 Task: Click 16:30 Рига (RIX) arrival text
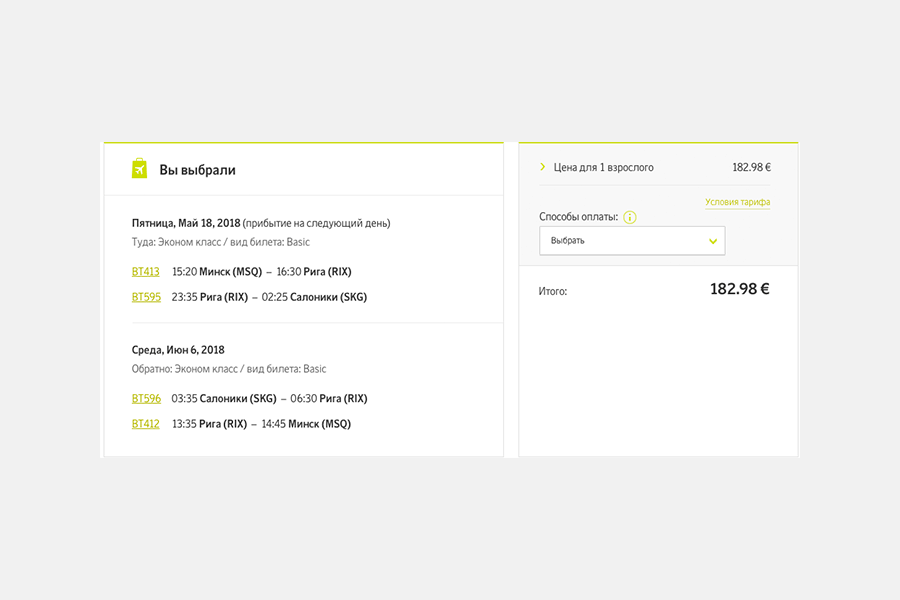click(314, 272)
